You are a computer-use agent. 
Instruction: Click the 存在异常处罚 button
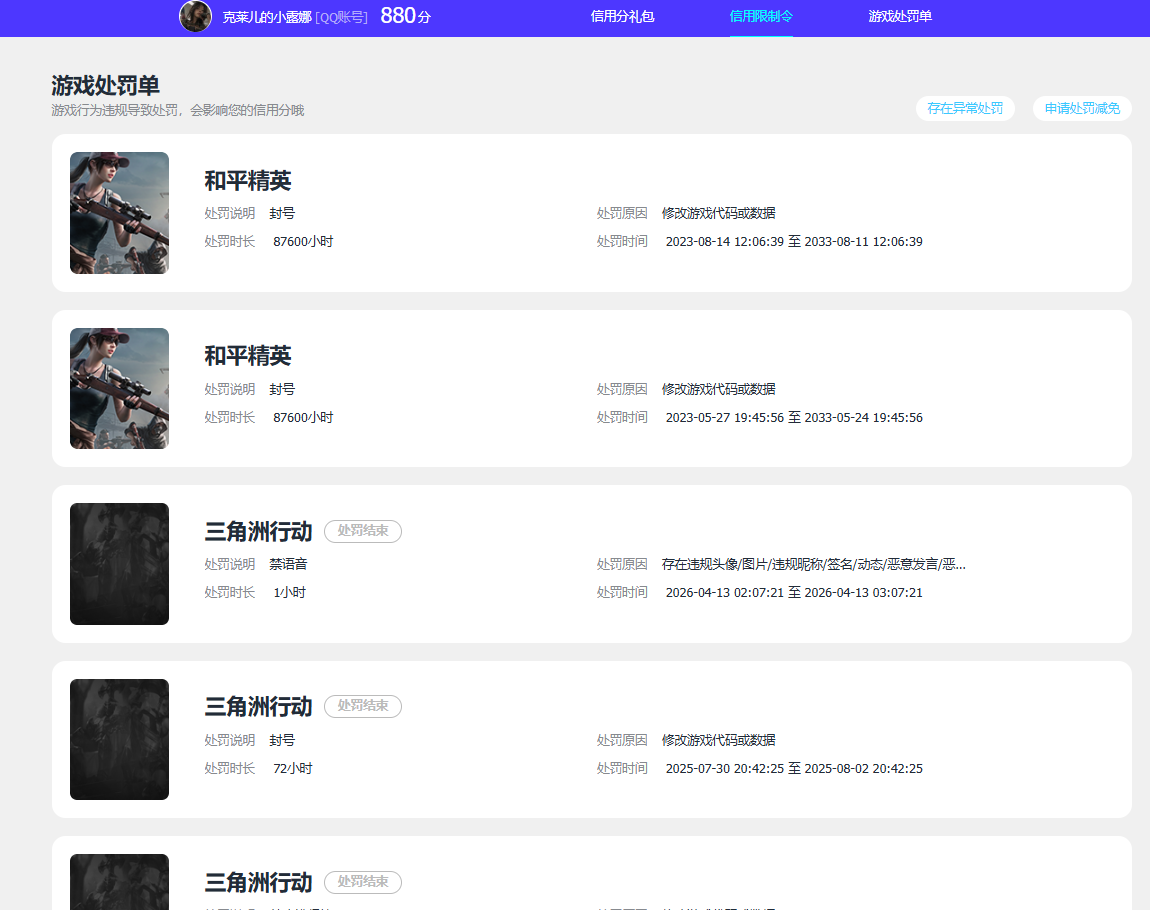point(965,109)
